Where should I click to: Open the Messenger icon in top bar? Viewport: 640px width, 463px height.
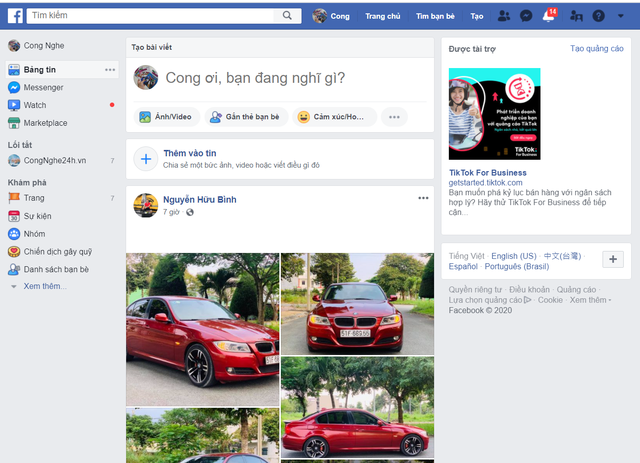(525, 16)
